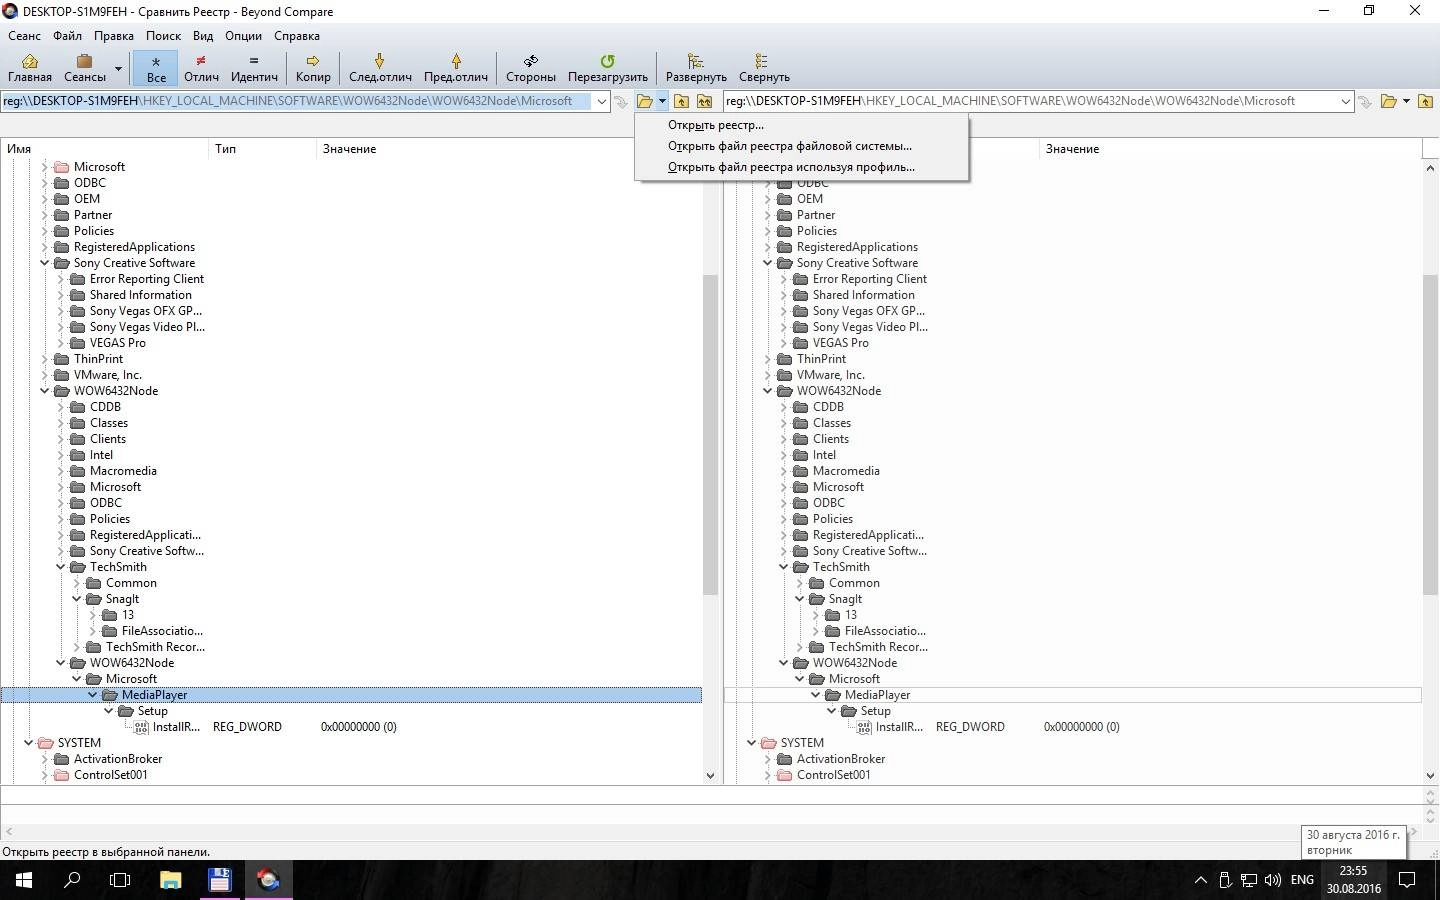
Task: Click left pane vertical scrollbar thumb
Action: click(711, 435)
